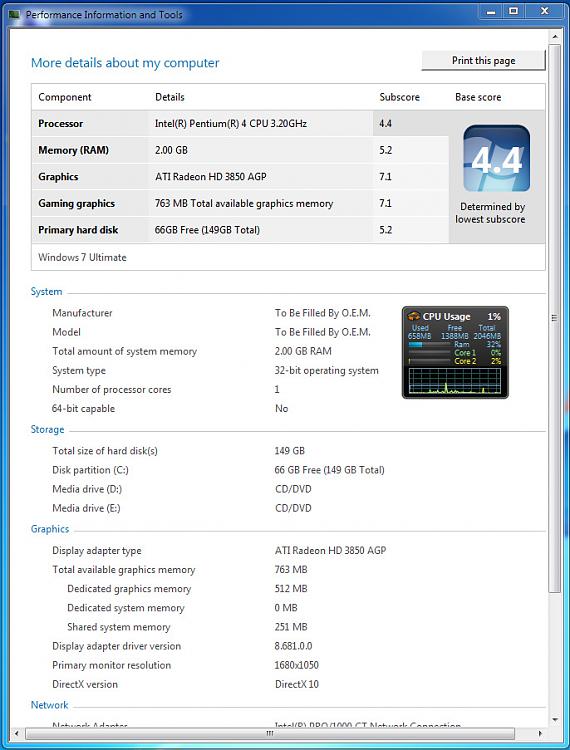Click the More details about my computer heading
Screen dimensions: 570x750
point(125,63)
